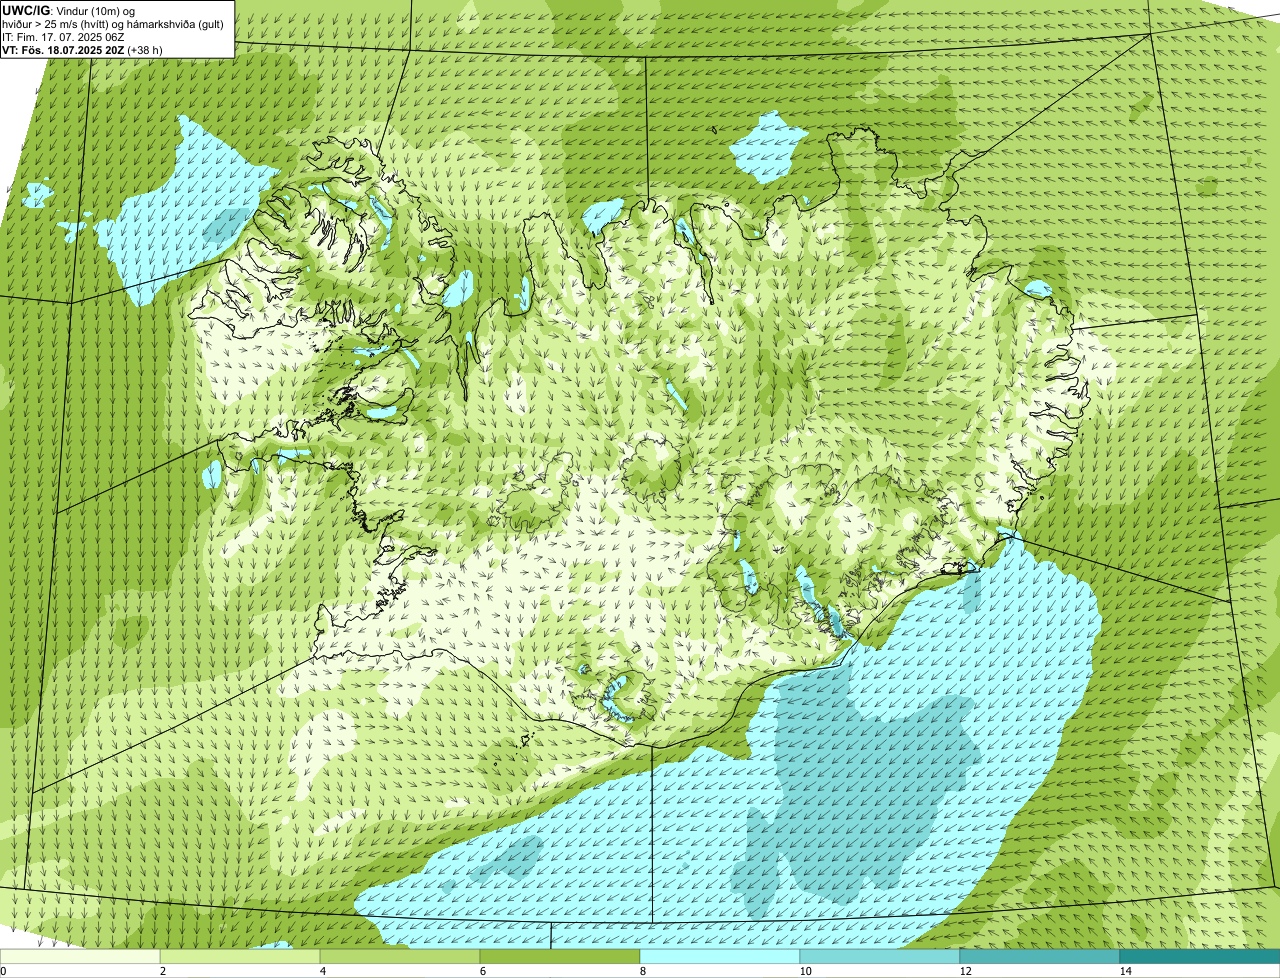Viewport: 1280px width, 978px height.
Task: Click the 'IT: Fim. 17. 07. 2025 06Z' line
Action: pos(63,36)
